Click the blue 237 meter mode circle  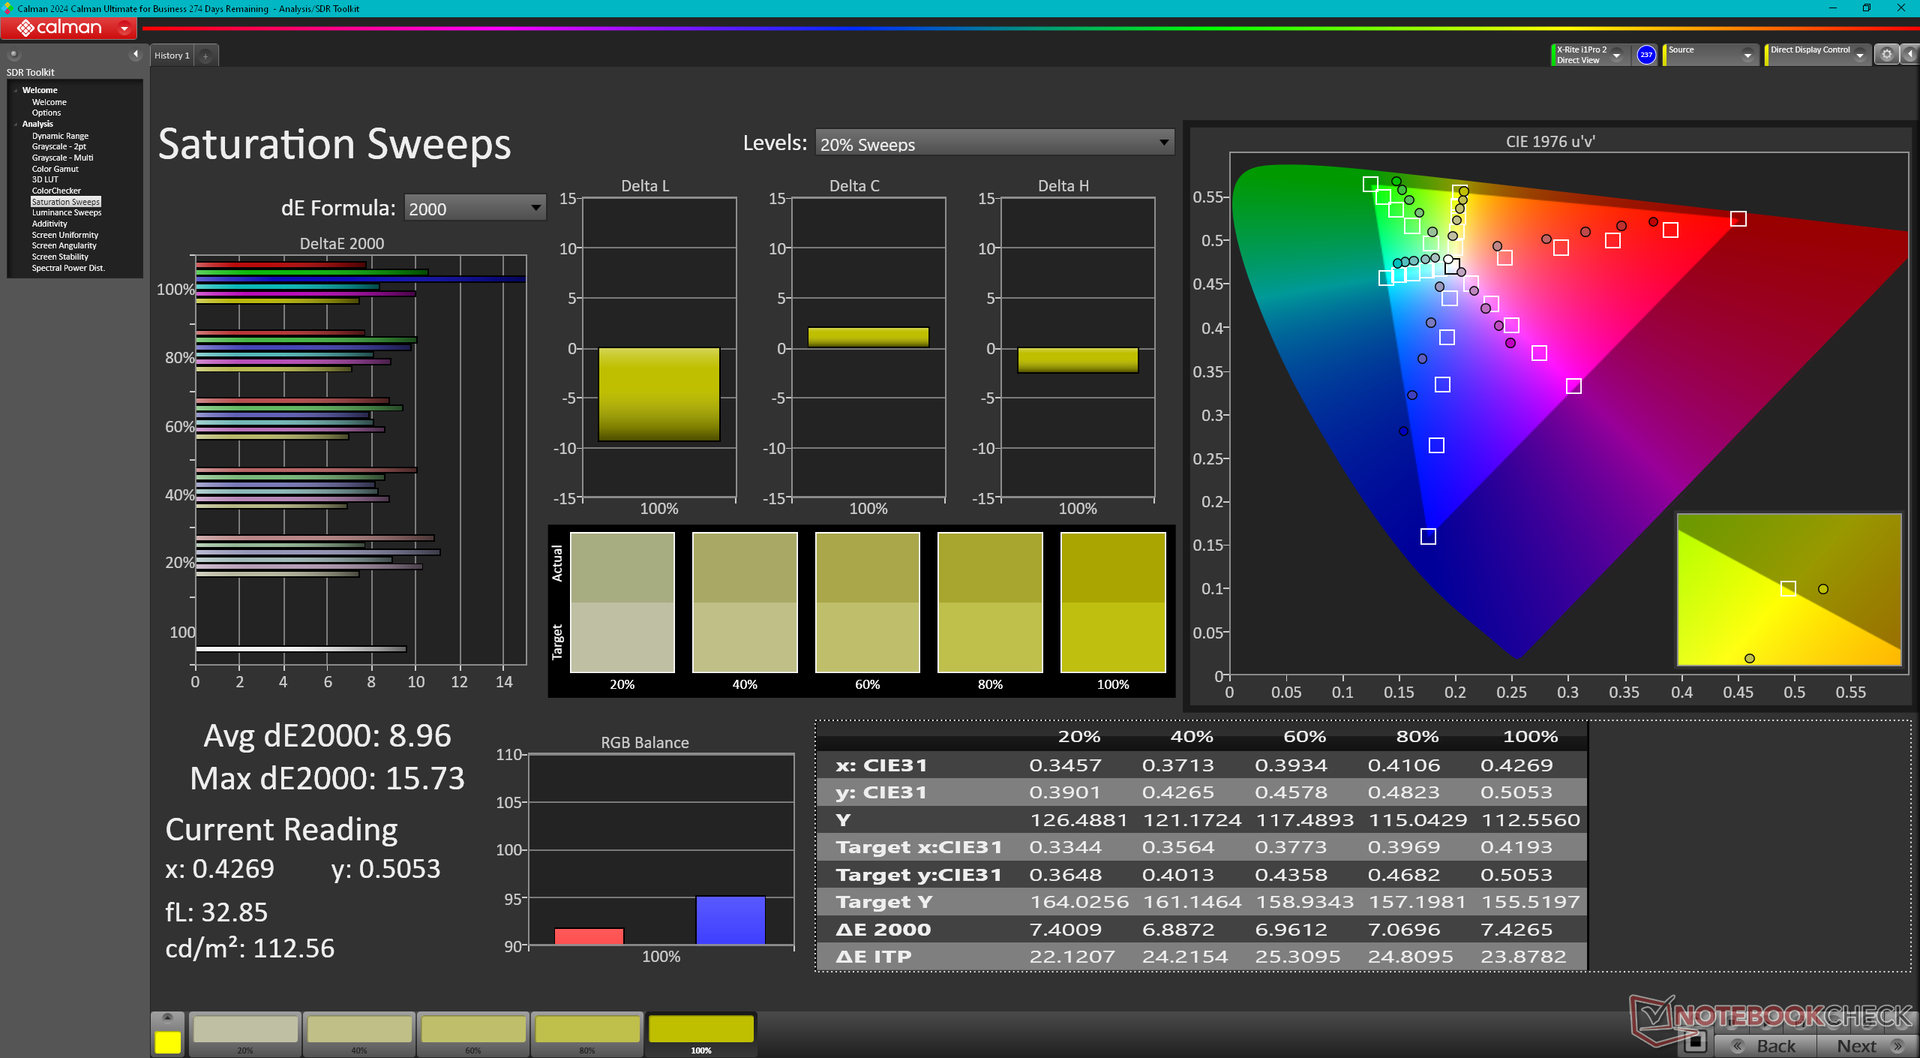coord(1646,55)
